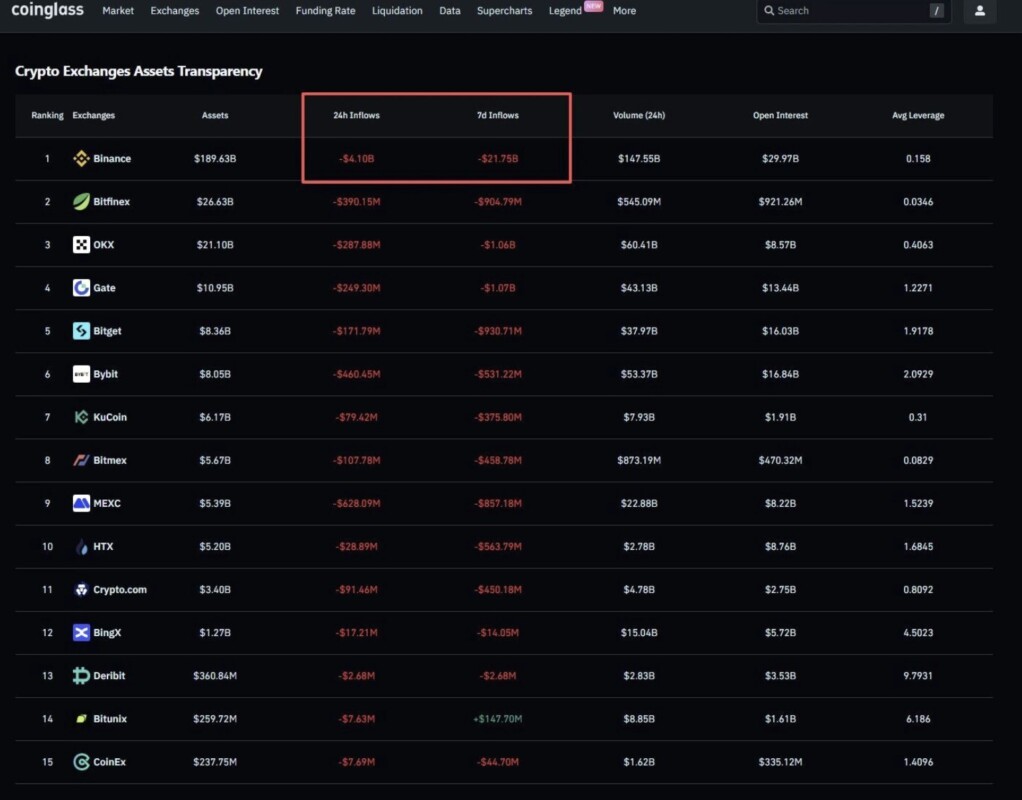Click the coinglass home logo
Image resolution: width=1022 pixels, height=800 pixels.
[48, 11]
